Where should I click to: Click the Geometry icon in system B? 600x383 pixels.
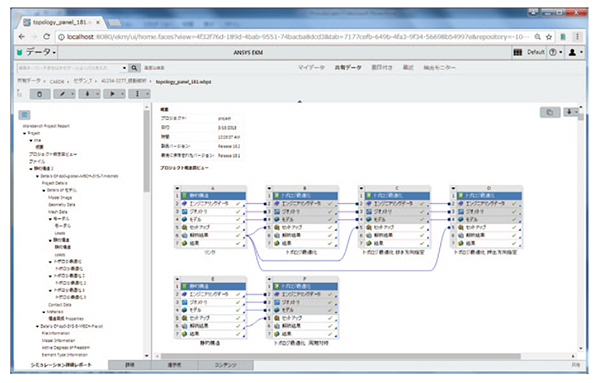(x=277, y=212)
